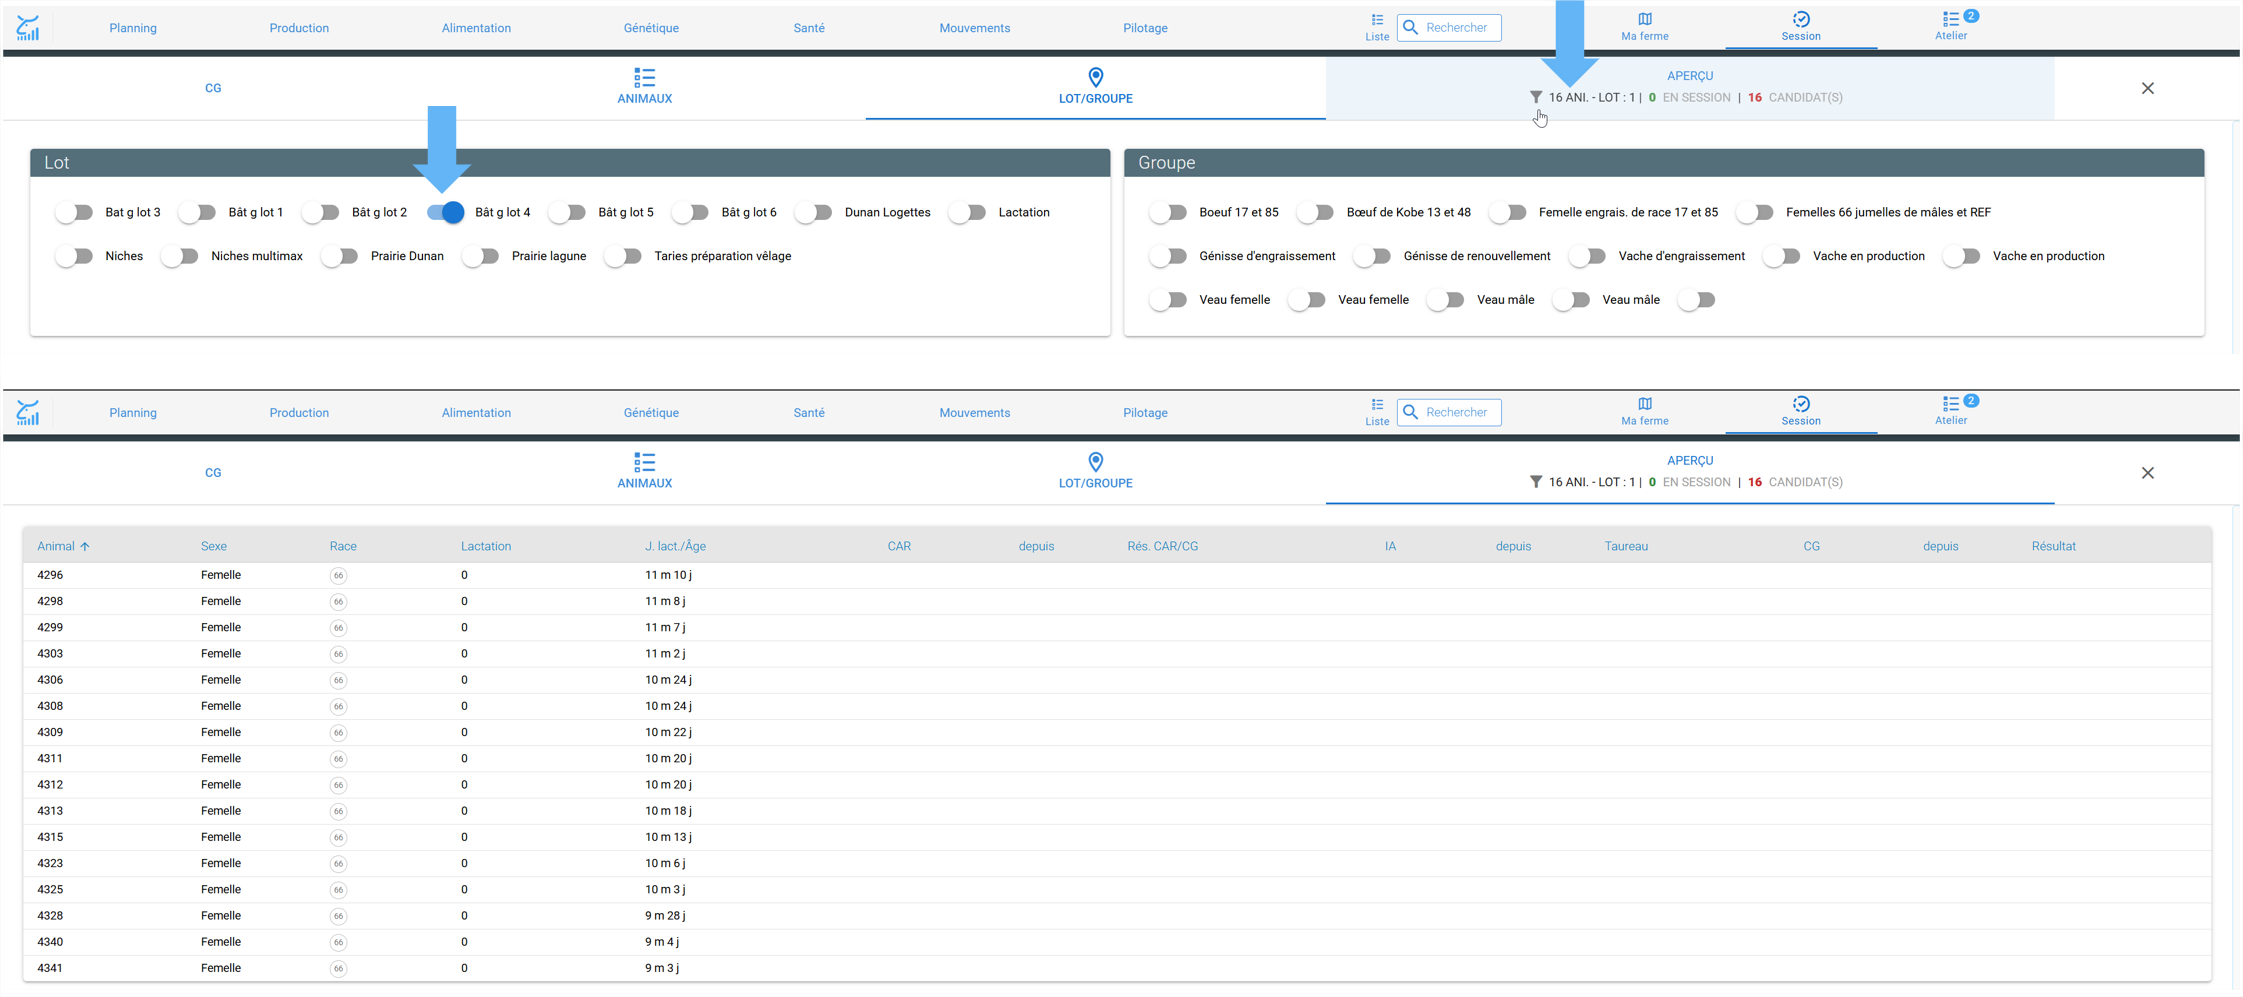This screenshot has width=2243, height=997.
Task: Open Génétique menu in upper navbar
Action: 651,28
